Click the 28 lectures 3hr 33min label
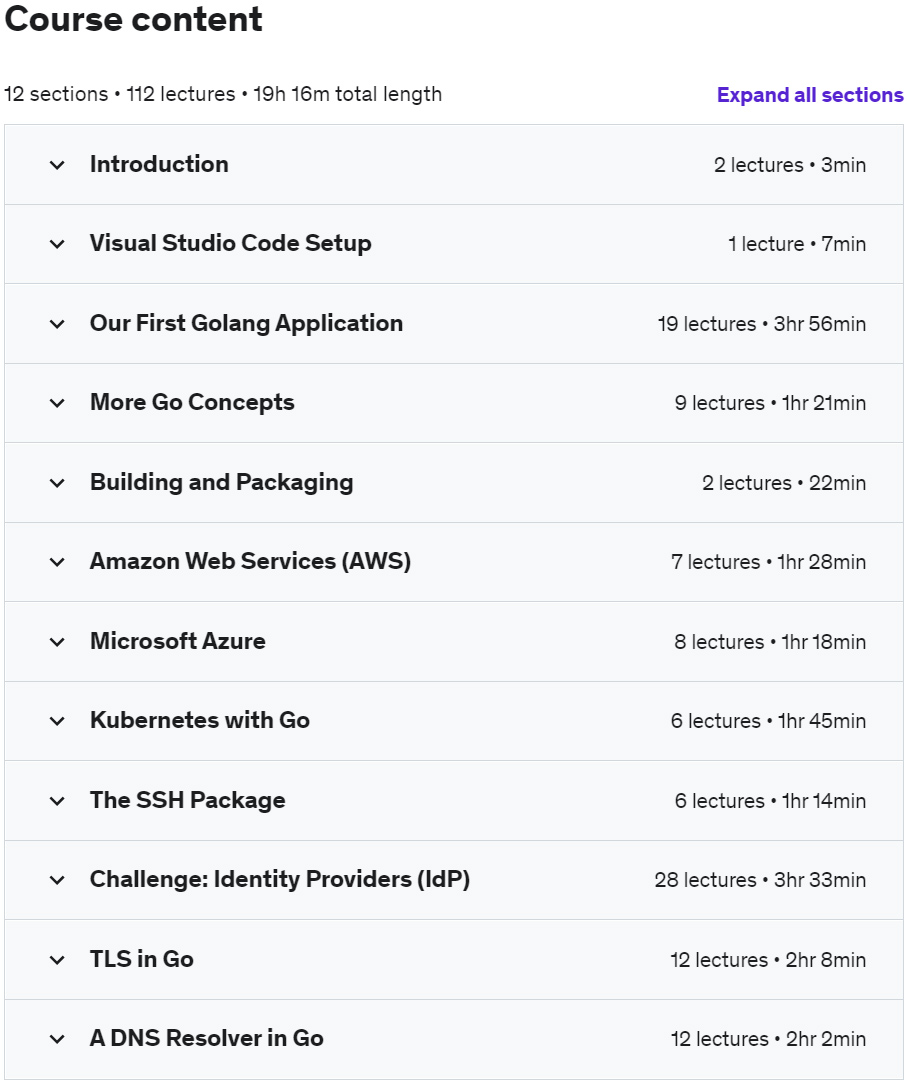Image resolution: width=907 pixels, height=1083 pixels. 760,880
